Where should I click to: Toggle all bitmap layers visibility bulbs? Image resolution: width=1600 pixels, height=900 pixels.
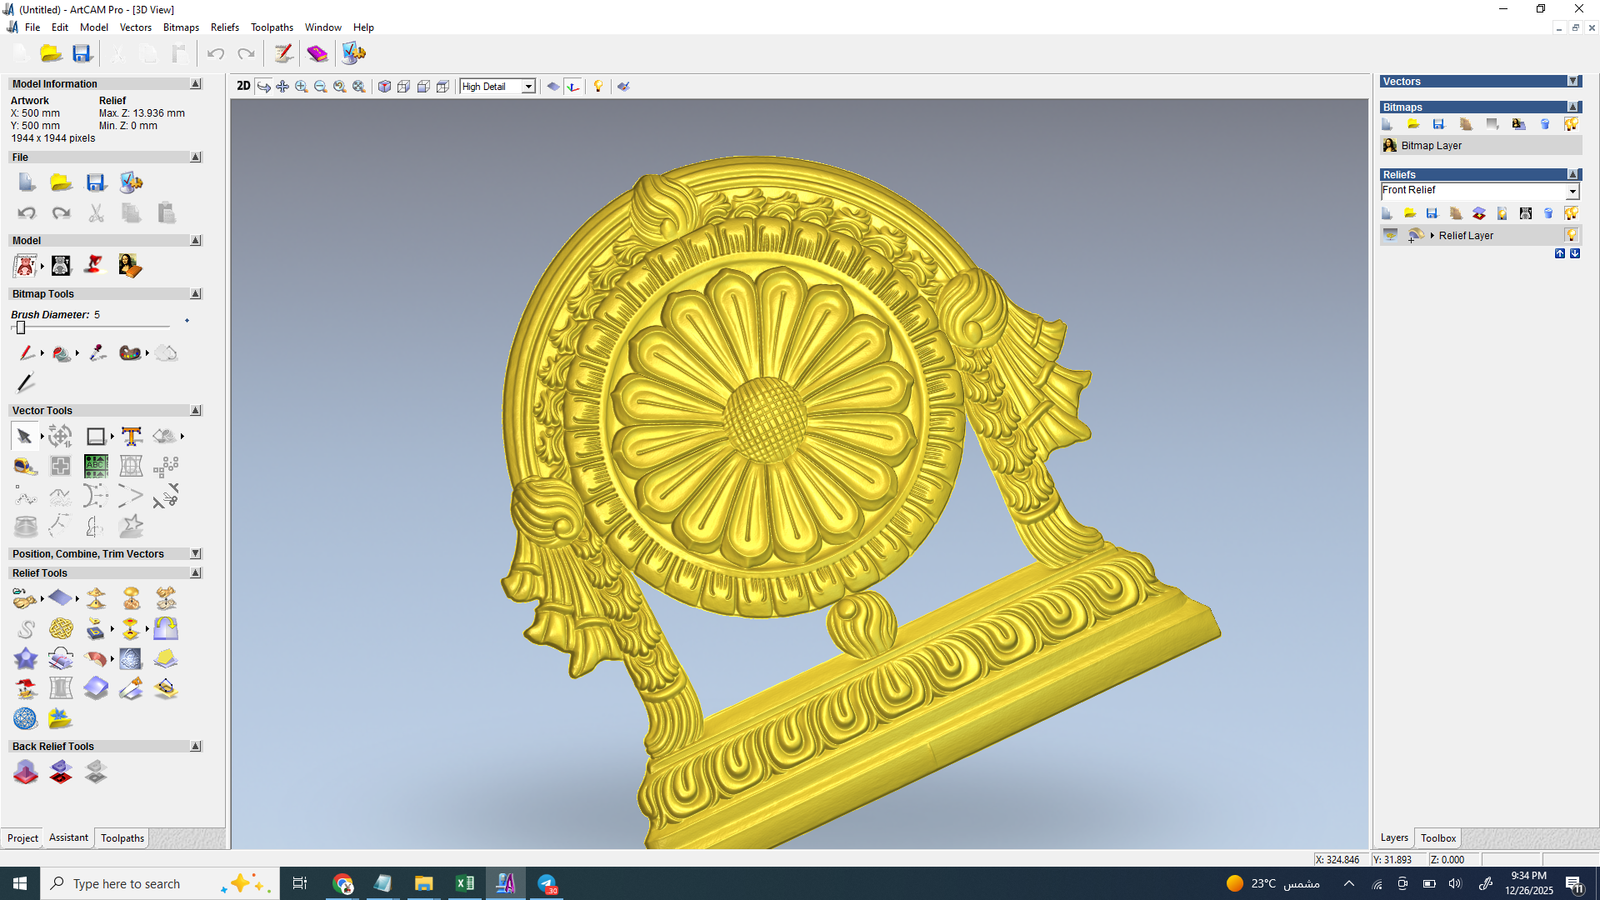(x=1571, y=124)
